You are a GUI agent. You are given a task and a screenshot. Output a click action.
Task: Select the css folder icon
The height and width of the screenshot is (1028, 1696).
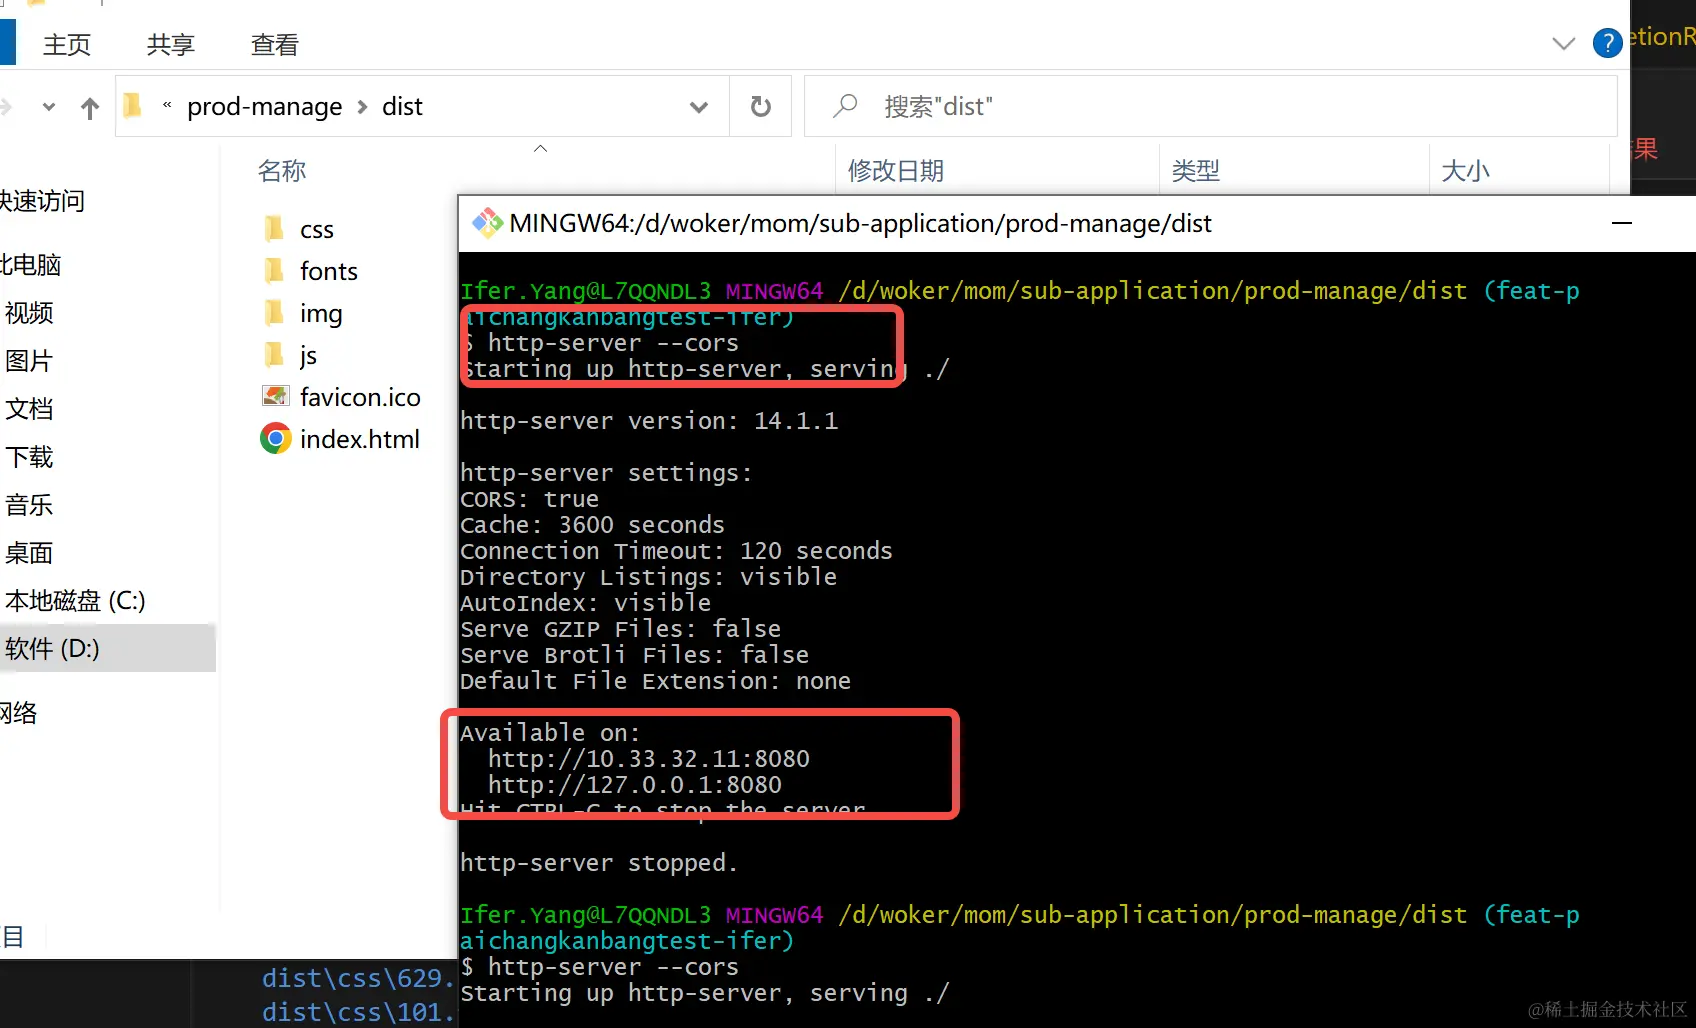pyautogui.click(x=274, y=229)
